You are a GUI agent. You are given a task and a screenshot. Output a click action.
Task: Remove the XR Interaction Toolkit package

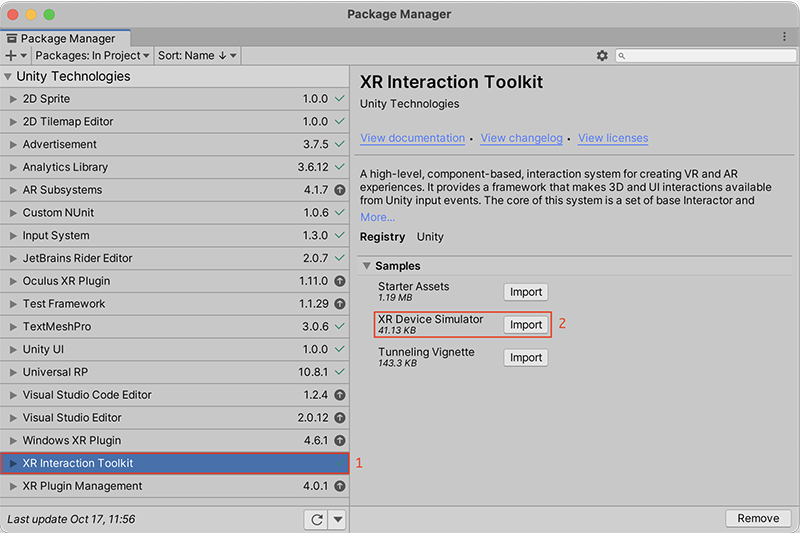pyautogui.click(x=758, y=518)
